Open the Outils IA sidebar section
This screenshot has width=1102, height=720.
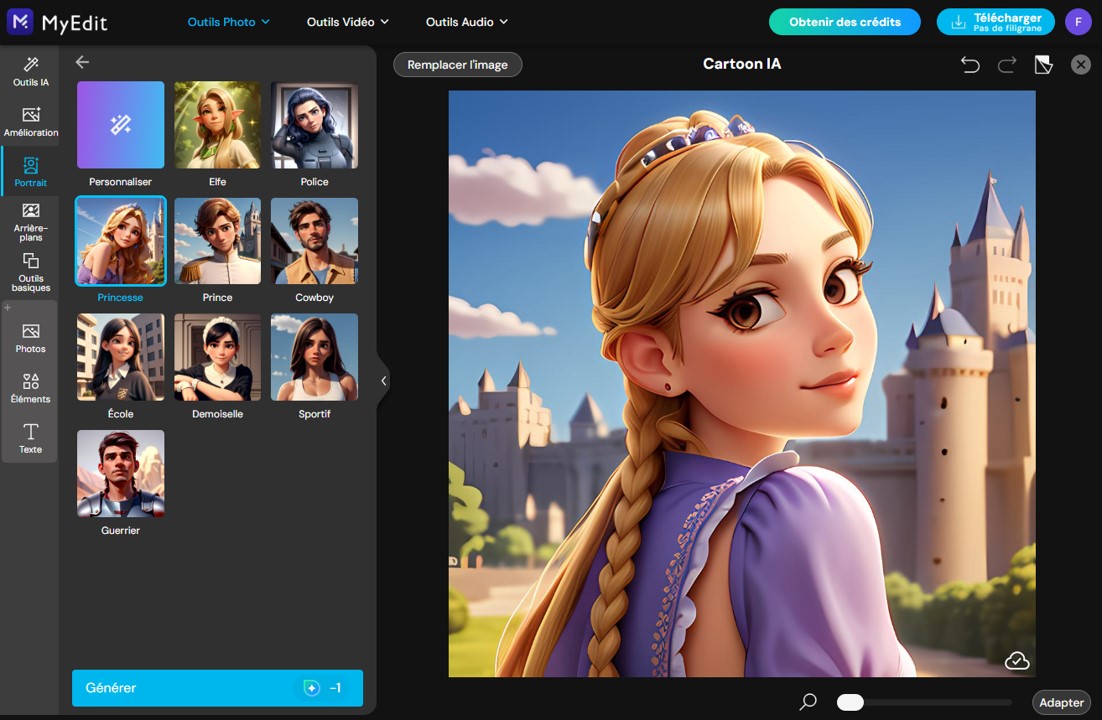30,72
